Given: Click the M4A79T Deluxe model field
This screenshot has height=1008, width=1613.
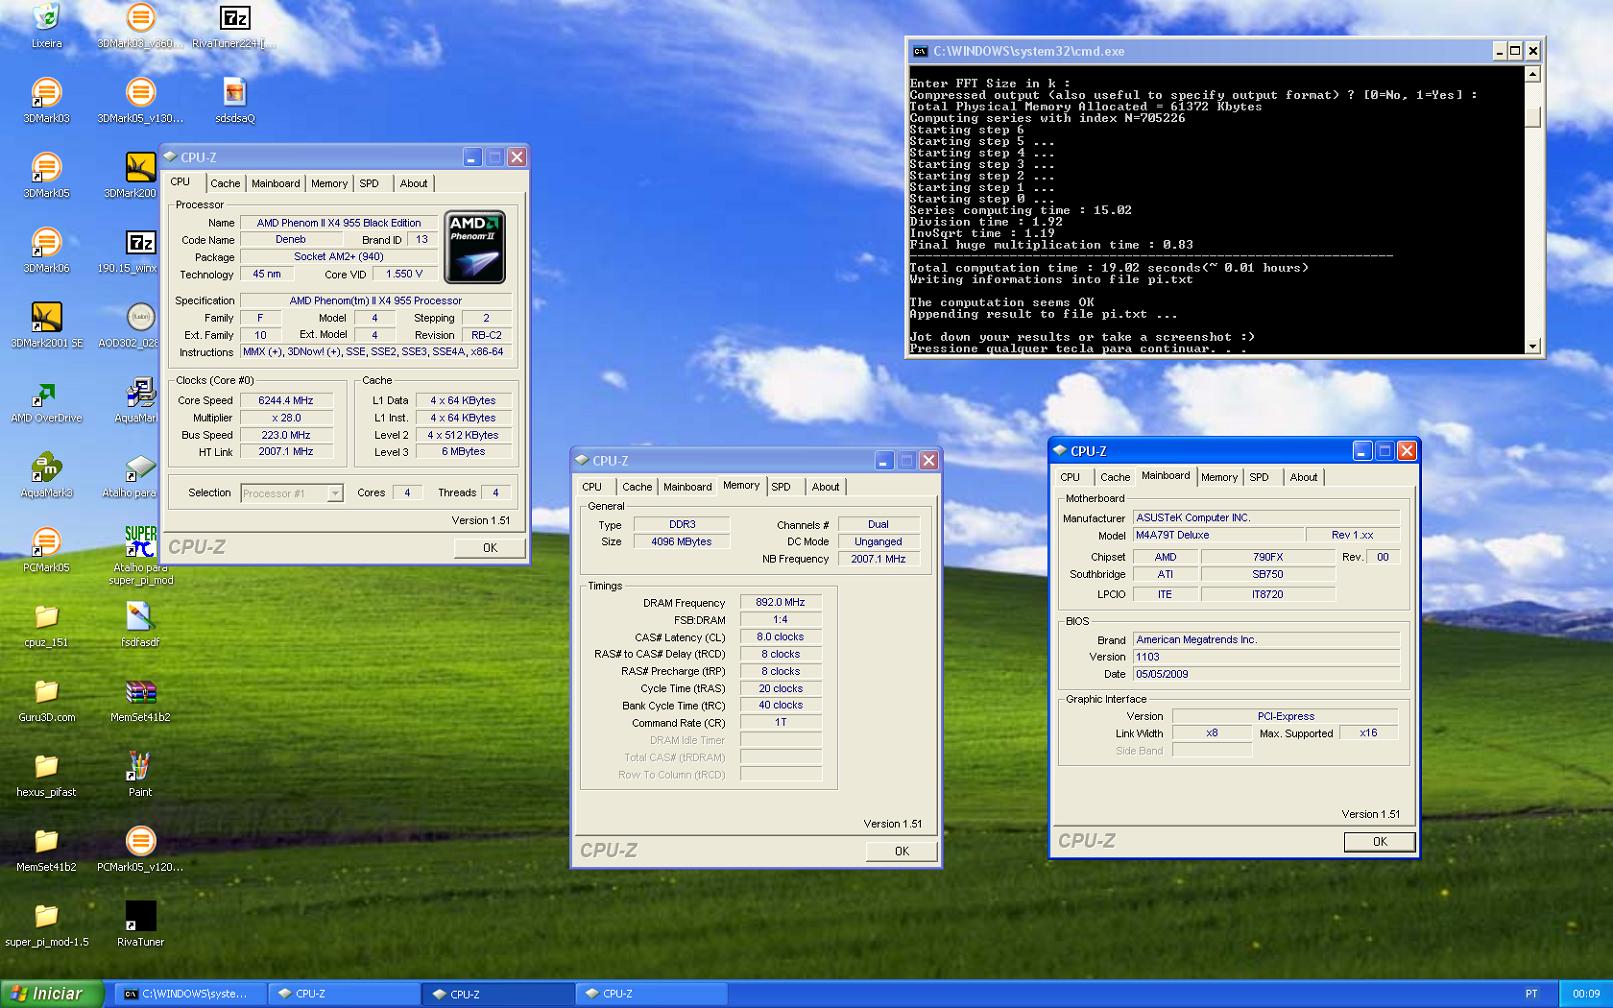Looking at the screenshot, I should (x=1217, y=535).
